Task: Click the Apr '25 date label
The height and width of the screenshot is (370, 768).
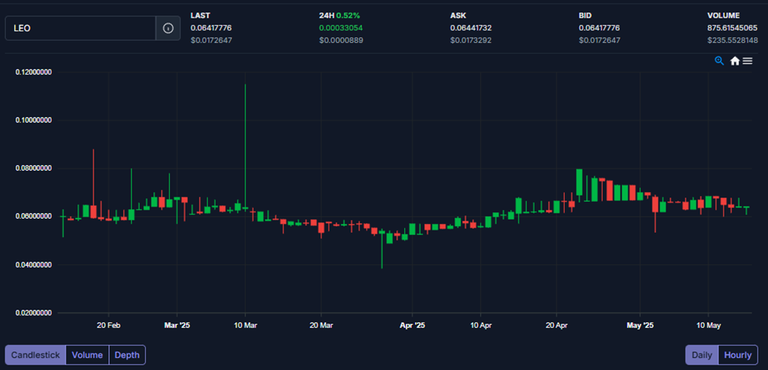Action: 412,325
